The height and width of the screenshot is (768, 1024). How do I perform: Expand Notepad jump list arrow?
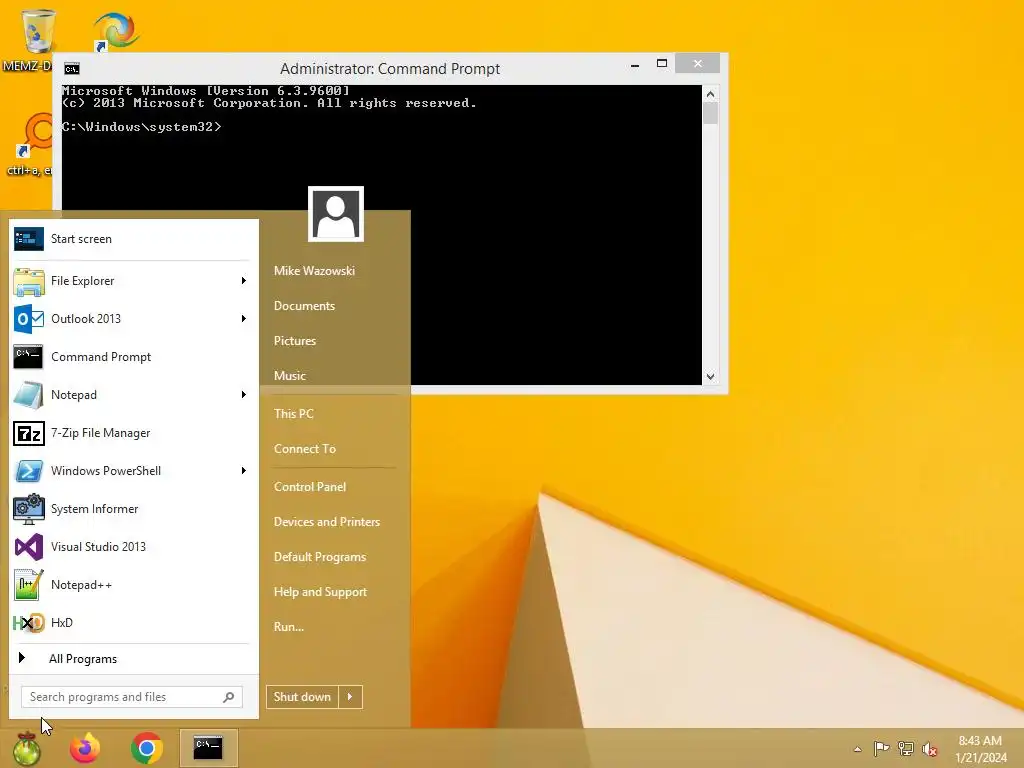[243, 394]
